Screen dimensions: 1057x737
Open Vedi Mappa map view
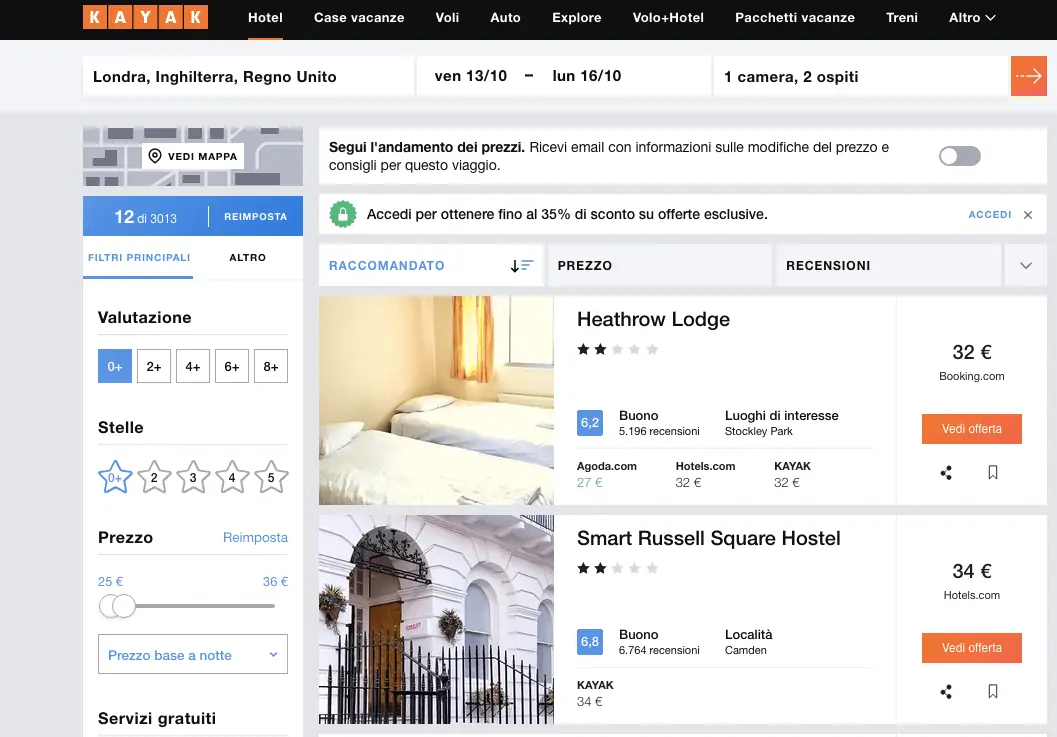pyautogui.click(x=193, y=156)
